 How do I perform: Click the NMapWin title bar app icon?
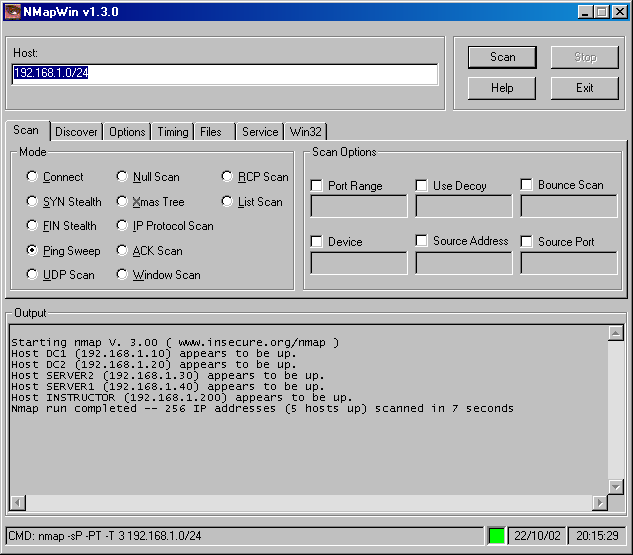pos(12,11)
